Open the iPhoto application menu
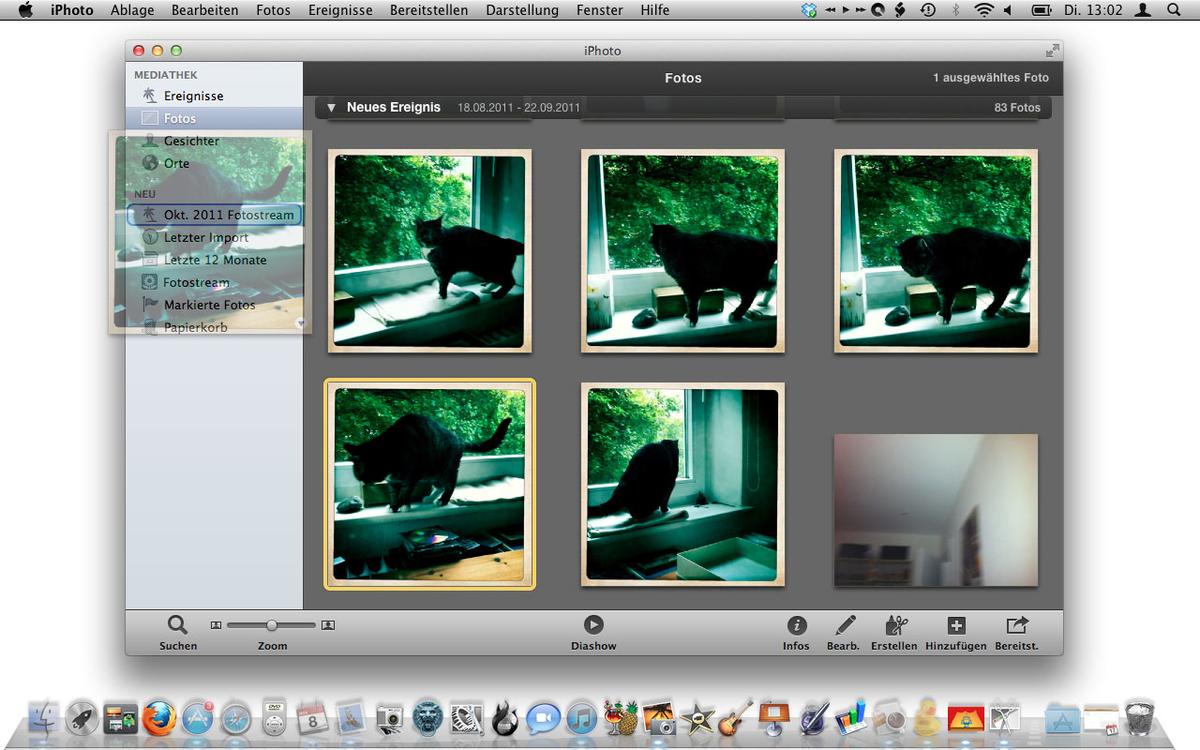The height and width of the screenshot is (750, 1200). point(72,10)
